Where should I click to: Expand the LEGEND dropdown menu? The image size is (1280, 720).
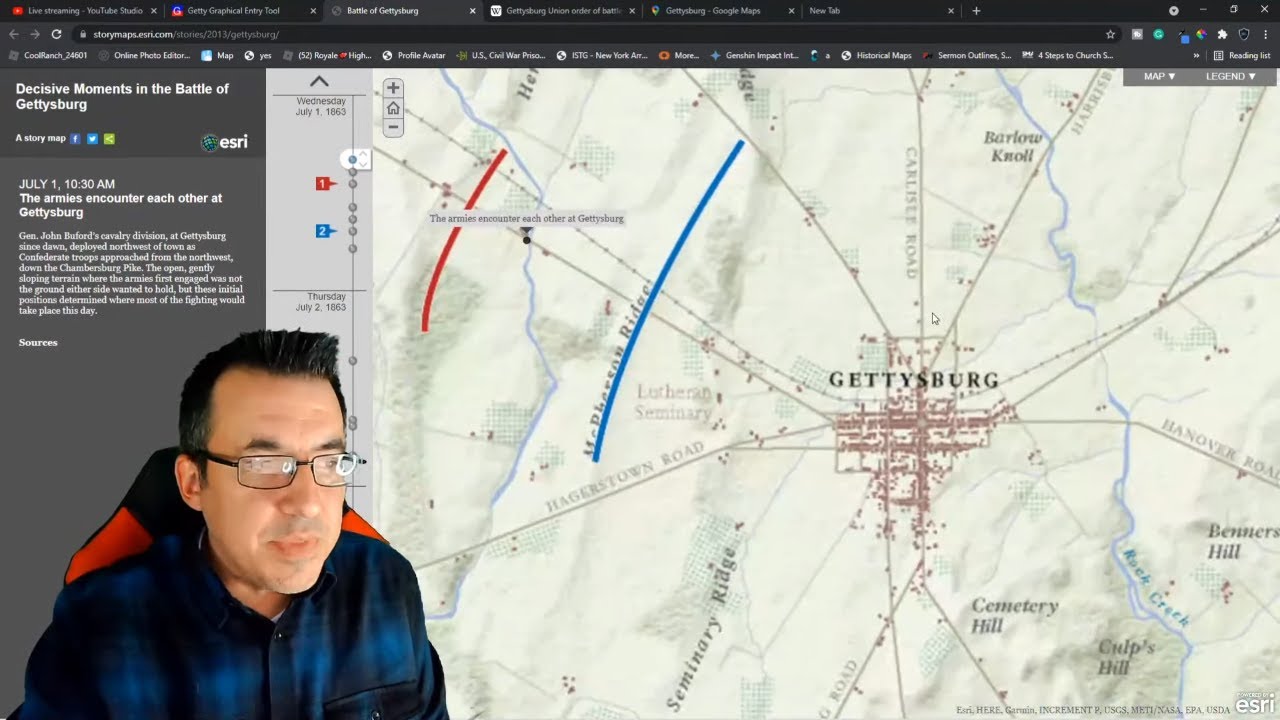(1230, 76)
